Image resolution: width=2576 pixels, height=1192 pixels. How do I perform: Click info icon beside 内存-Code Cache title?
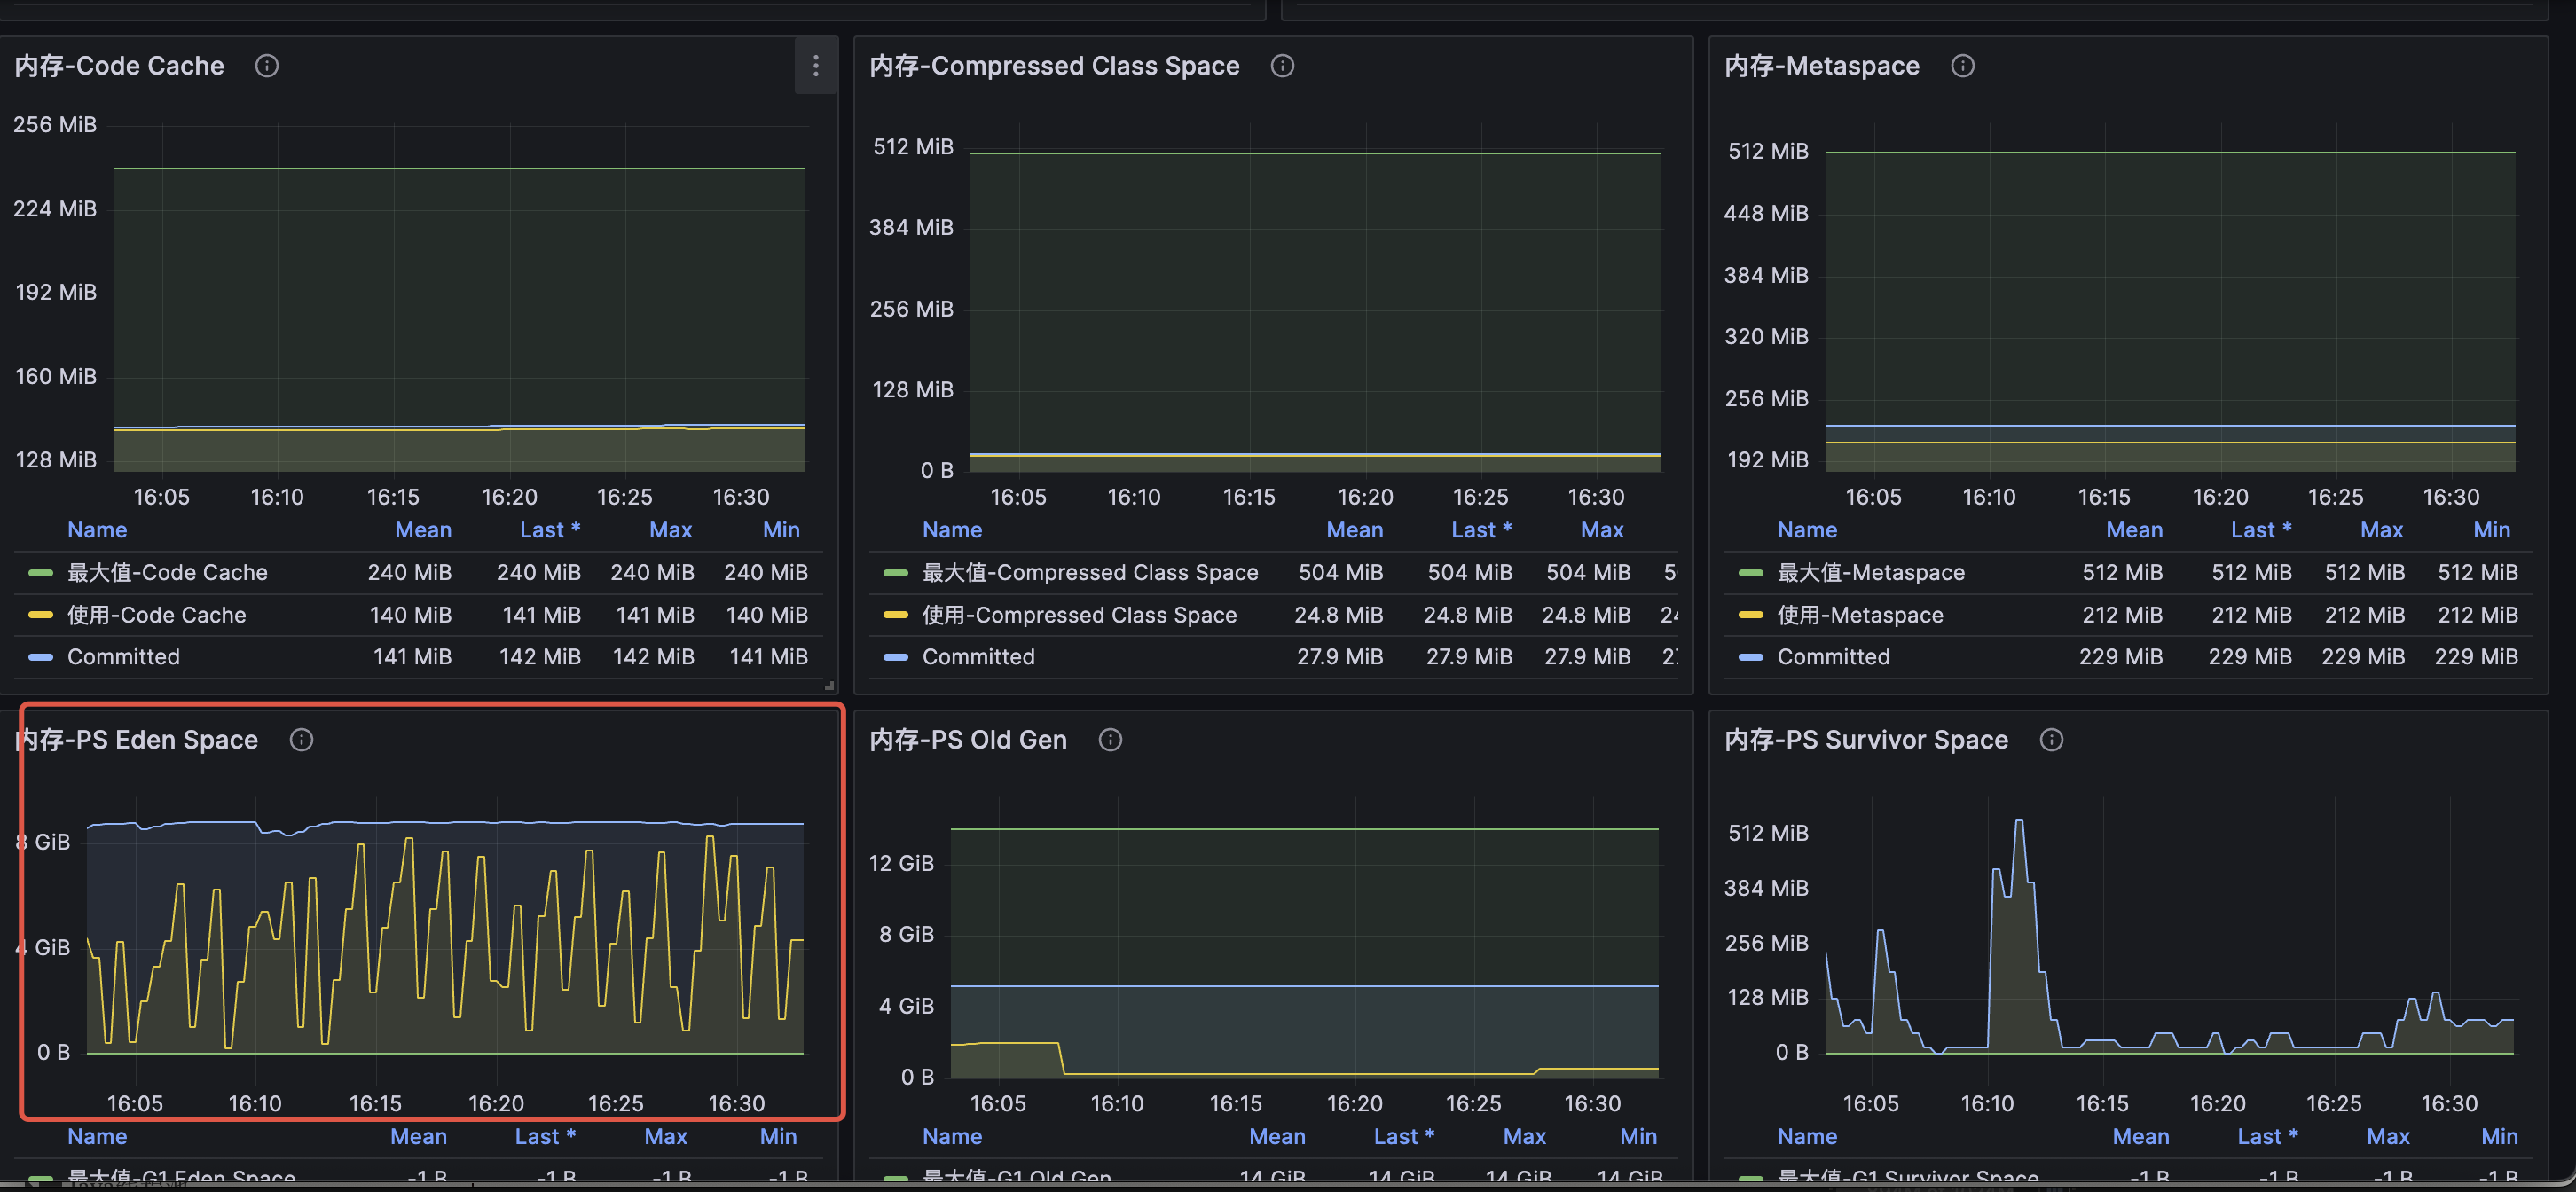(266, 66)
